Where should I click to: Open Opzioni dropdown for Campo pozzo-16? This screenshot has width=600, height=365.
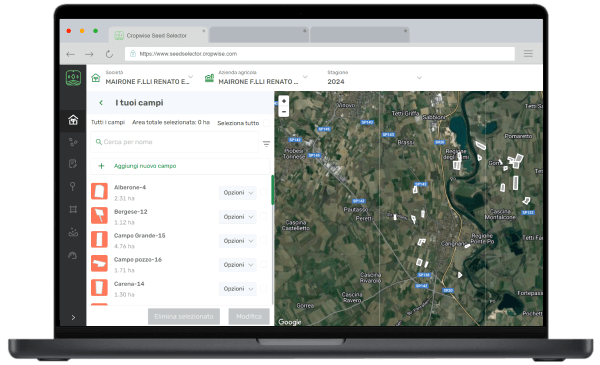click(238, 265)
